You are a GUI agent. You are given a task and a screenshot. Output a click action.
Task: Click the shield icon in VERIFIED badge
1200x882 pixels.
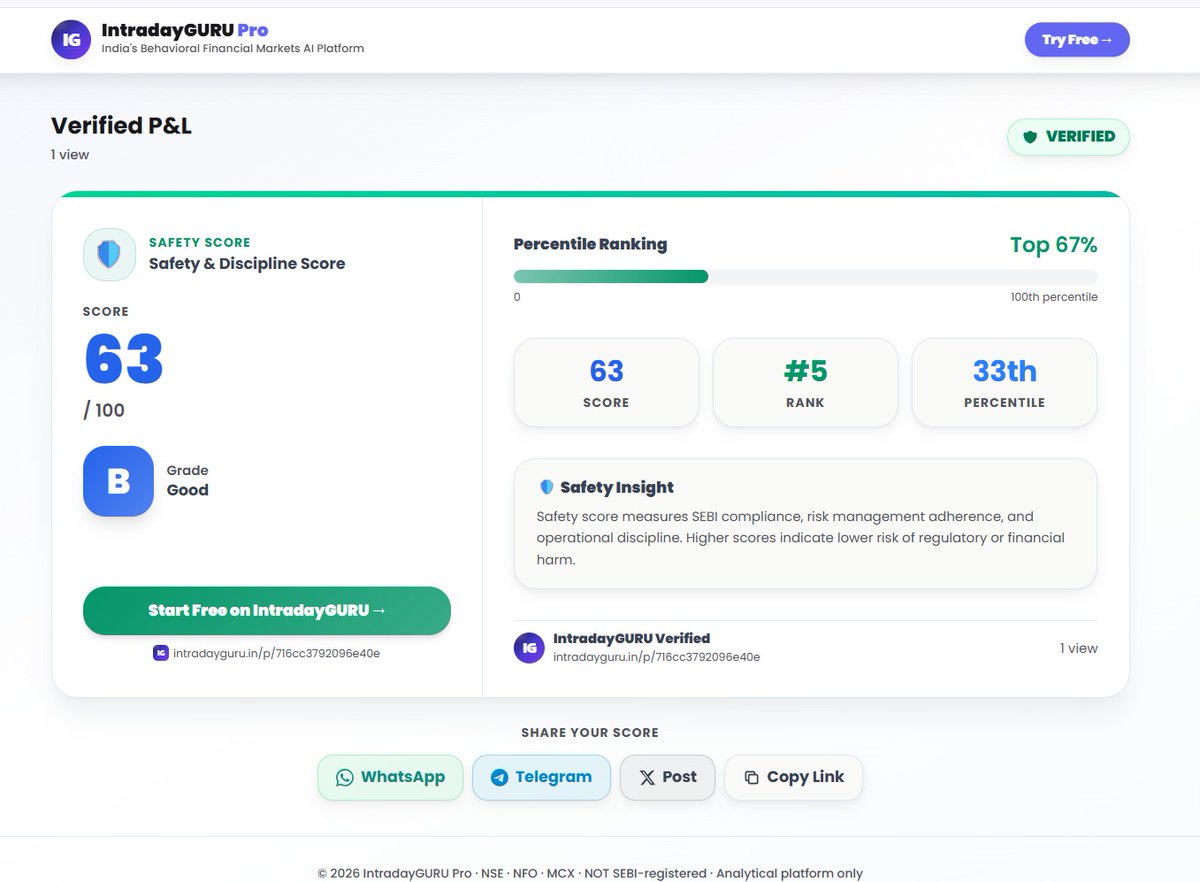pos(1030,137)
